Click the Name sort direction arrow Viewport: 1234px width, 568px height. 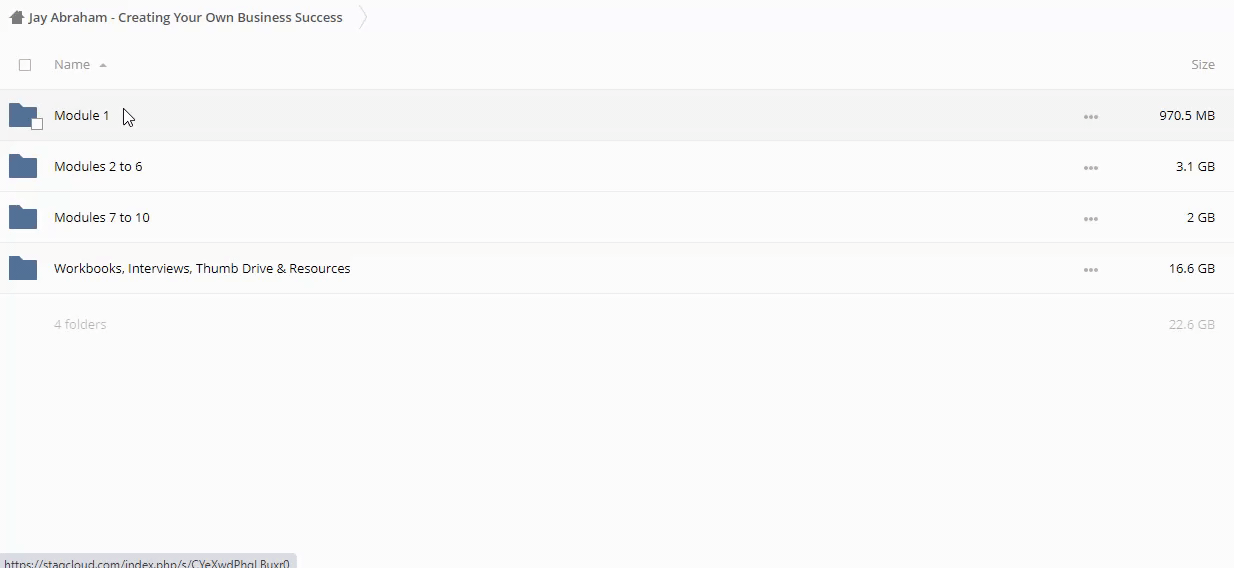click(103, 66)
